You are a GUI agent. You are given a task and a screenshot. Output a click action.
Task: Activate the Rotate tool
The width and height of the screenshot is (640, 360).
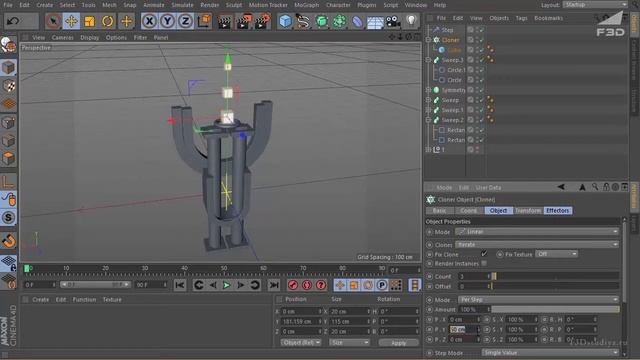[107, 21]
